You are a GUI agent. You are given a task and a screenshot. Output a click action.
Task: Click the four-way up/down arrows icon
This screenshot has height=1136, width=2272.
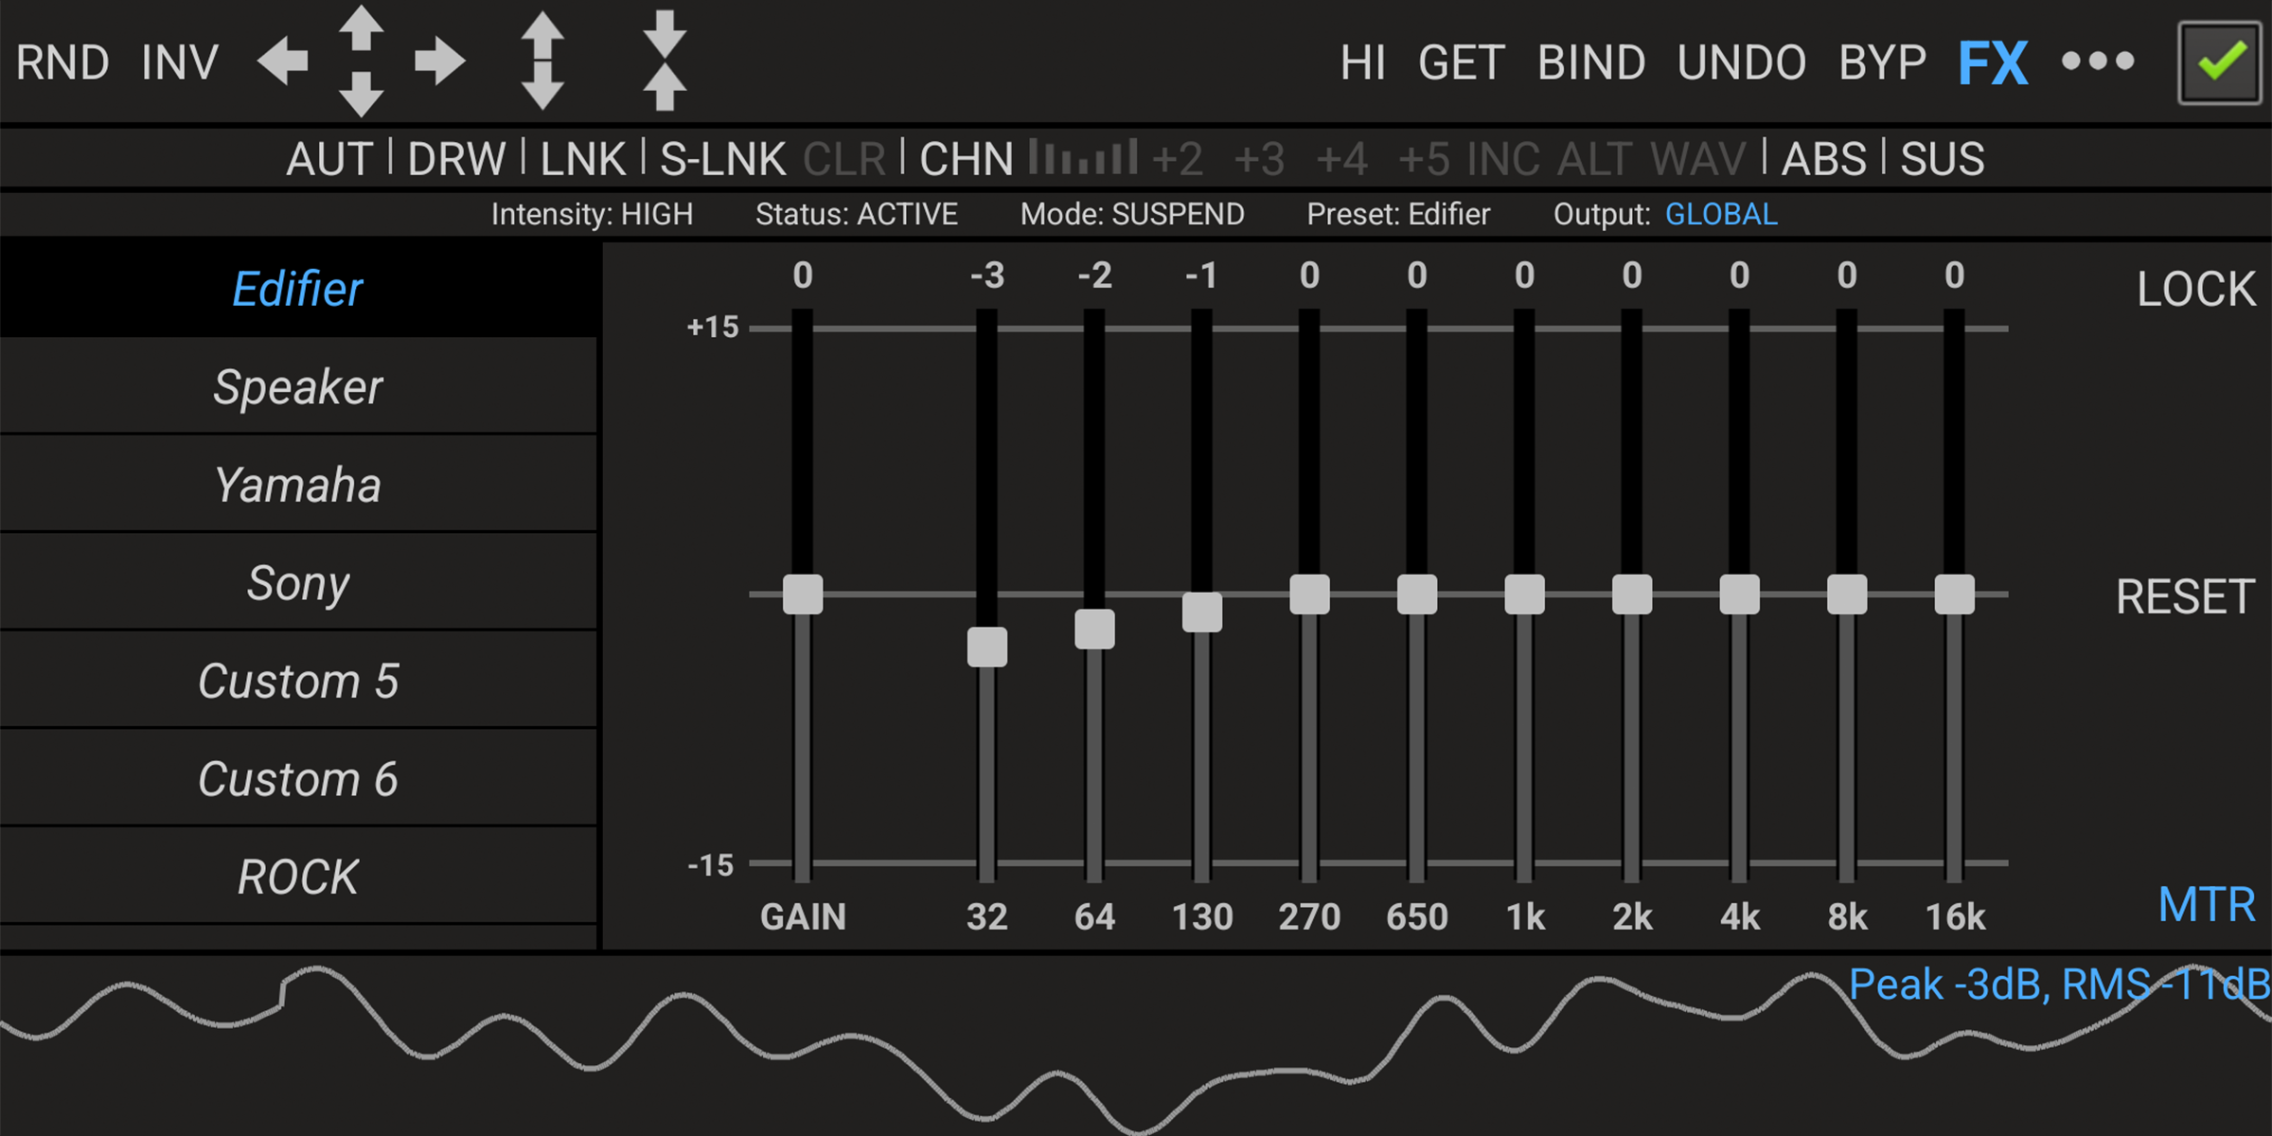[x=361, y=62]
